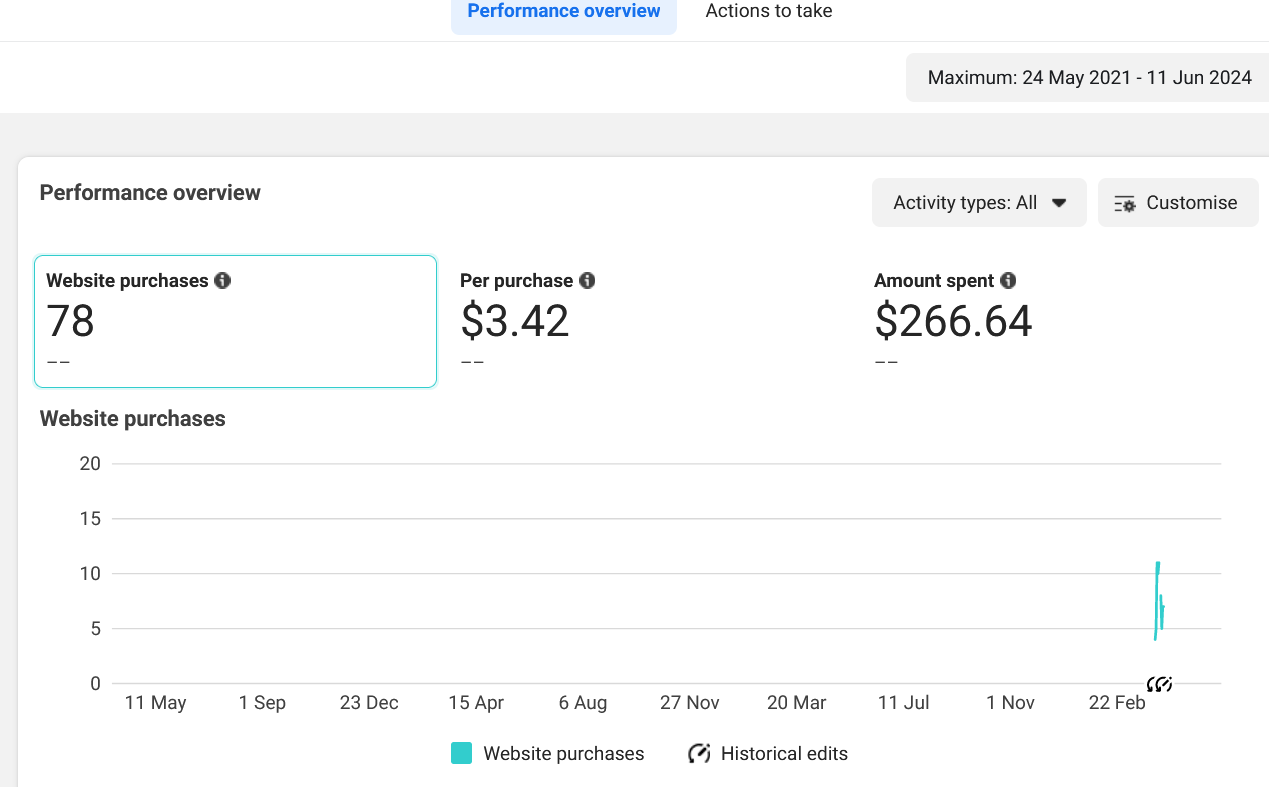Click the teal purchases spike in the chart
The image size is (1269, 787).
[1159, 600]
